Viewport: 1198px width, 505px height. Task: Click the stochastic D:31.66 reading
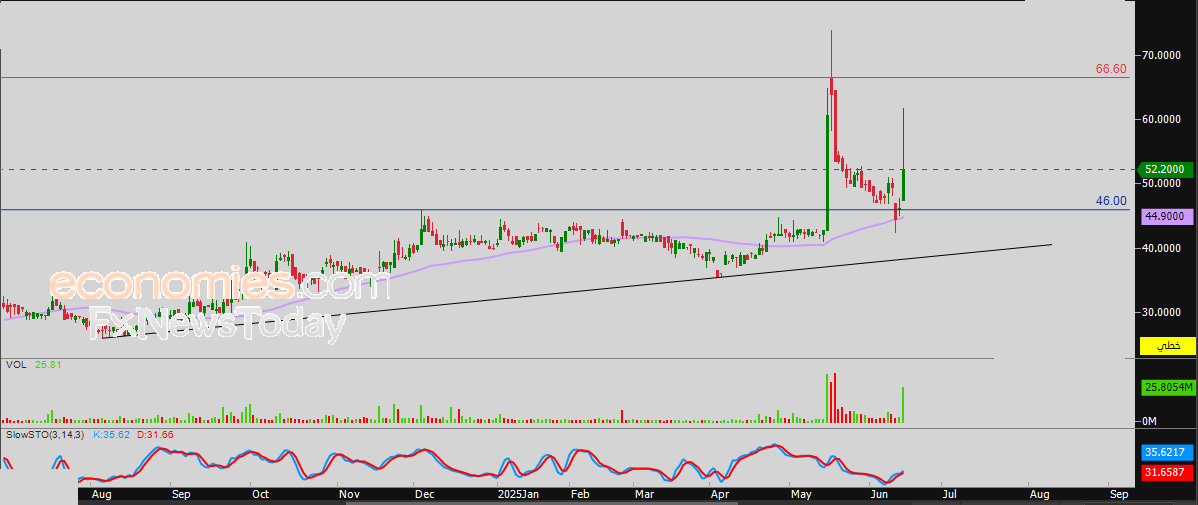coord(154,434)
